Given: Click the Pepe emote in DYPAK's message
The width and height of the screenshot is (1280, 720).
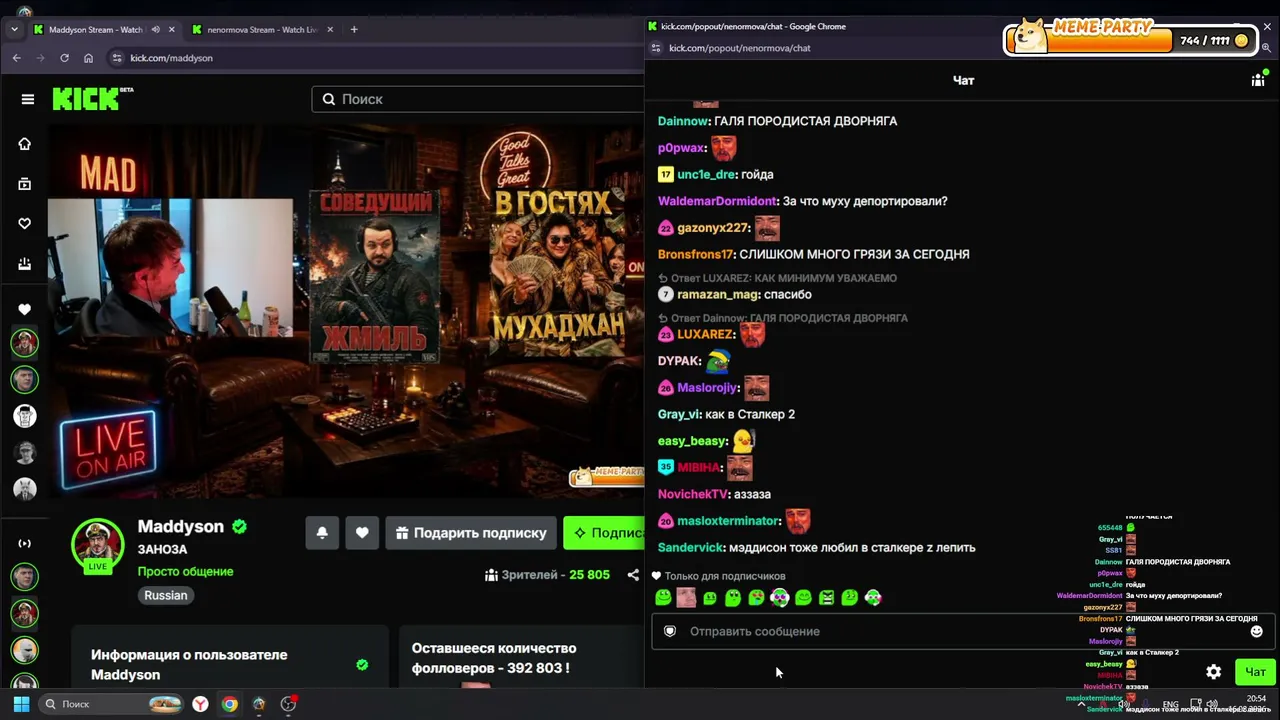Looking at the screenshot, I should [718, 361].
